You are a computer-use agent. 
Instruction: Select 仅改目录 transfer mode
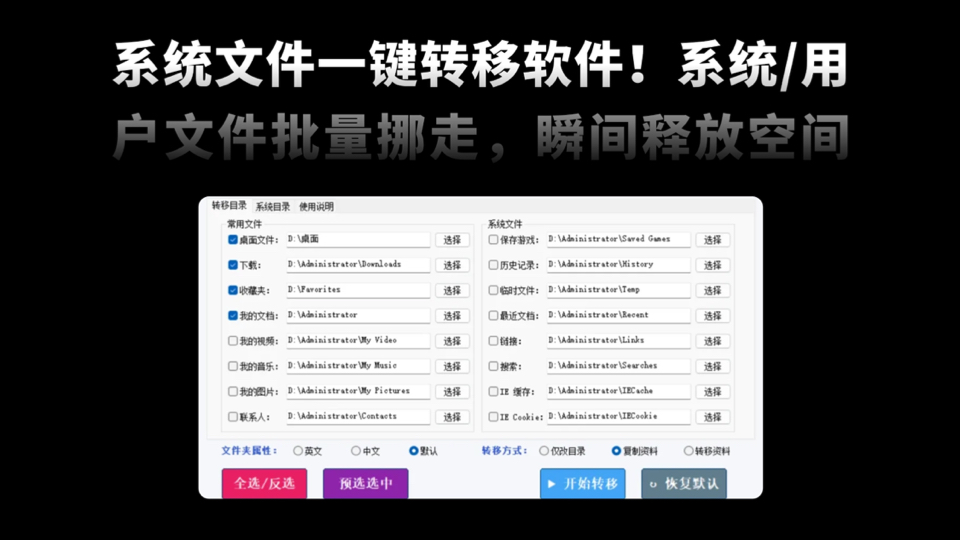544,451
